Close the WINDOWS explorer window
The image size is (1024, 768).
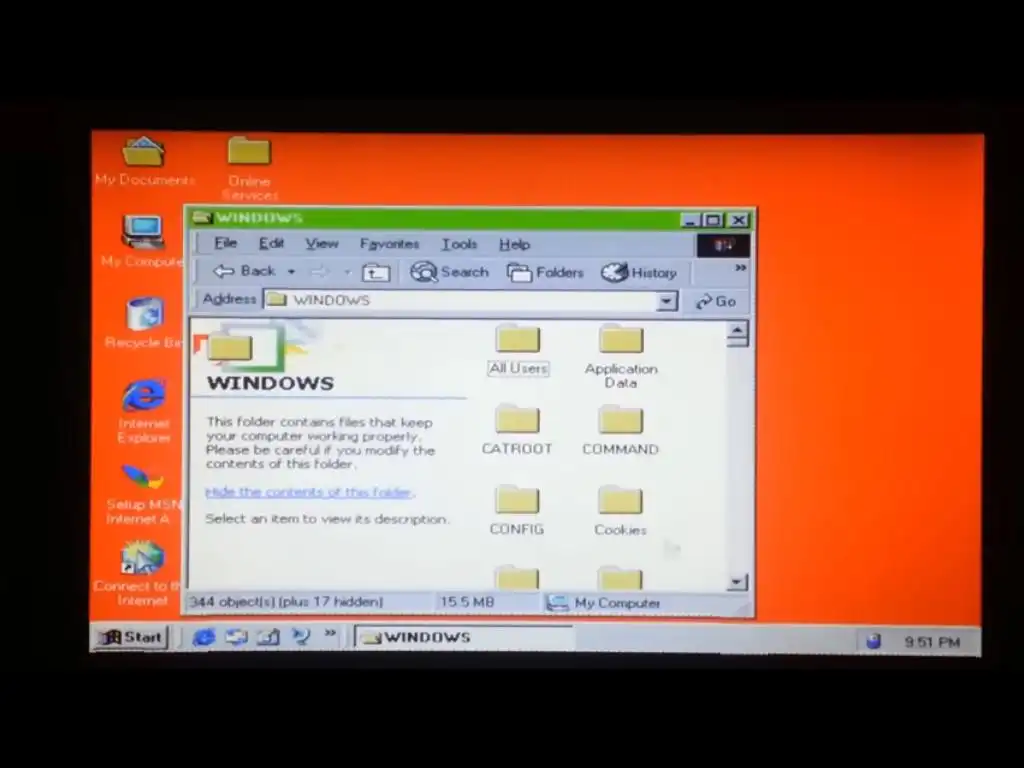click(x=739, y=221)
